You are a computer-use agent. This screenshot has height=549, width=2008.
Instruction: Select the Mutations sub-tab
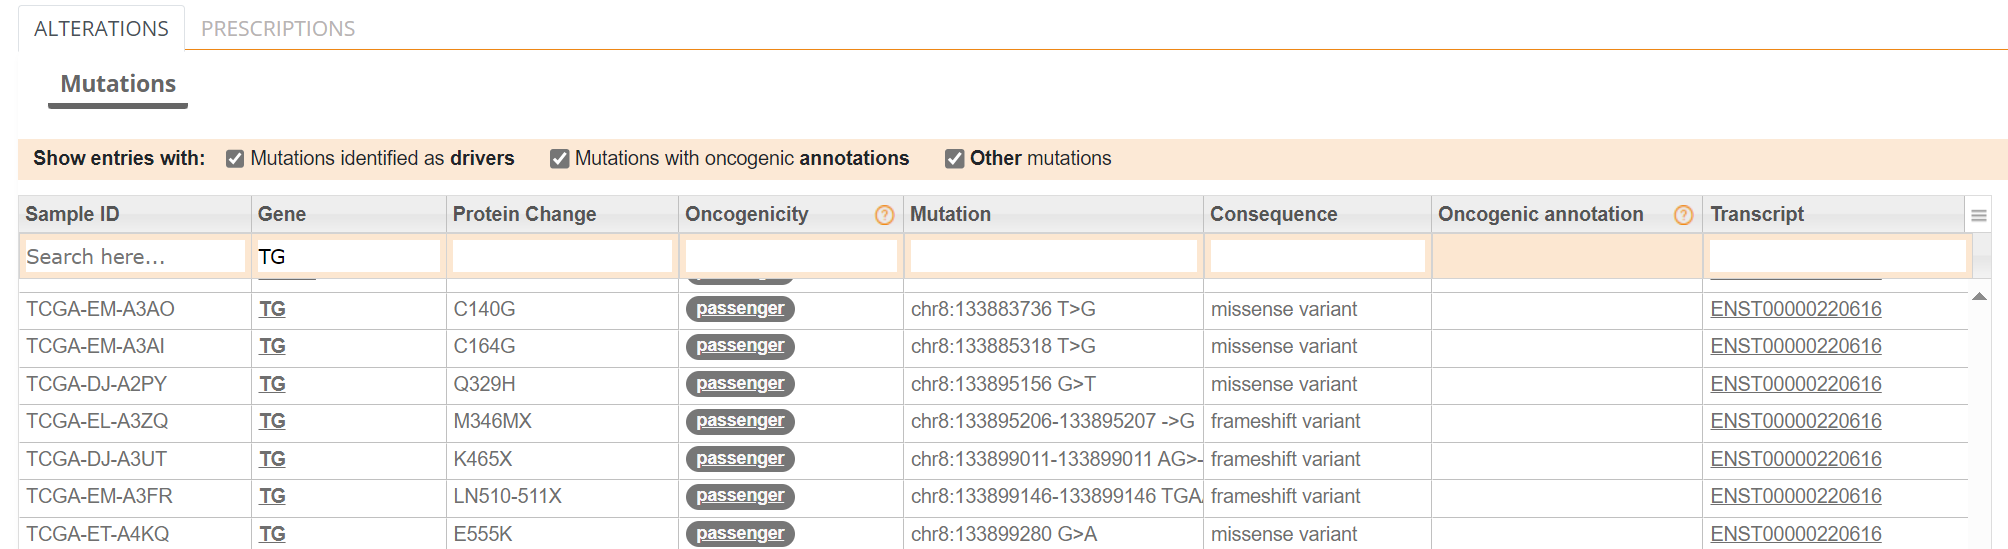click(x=118, y=84)
